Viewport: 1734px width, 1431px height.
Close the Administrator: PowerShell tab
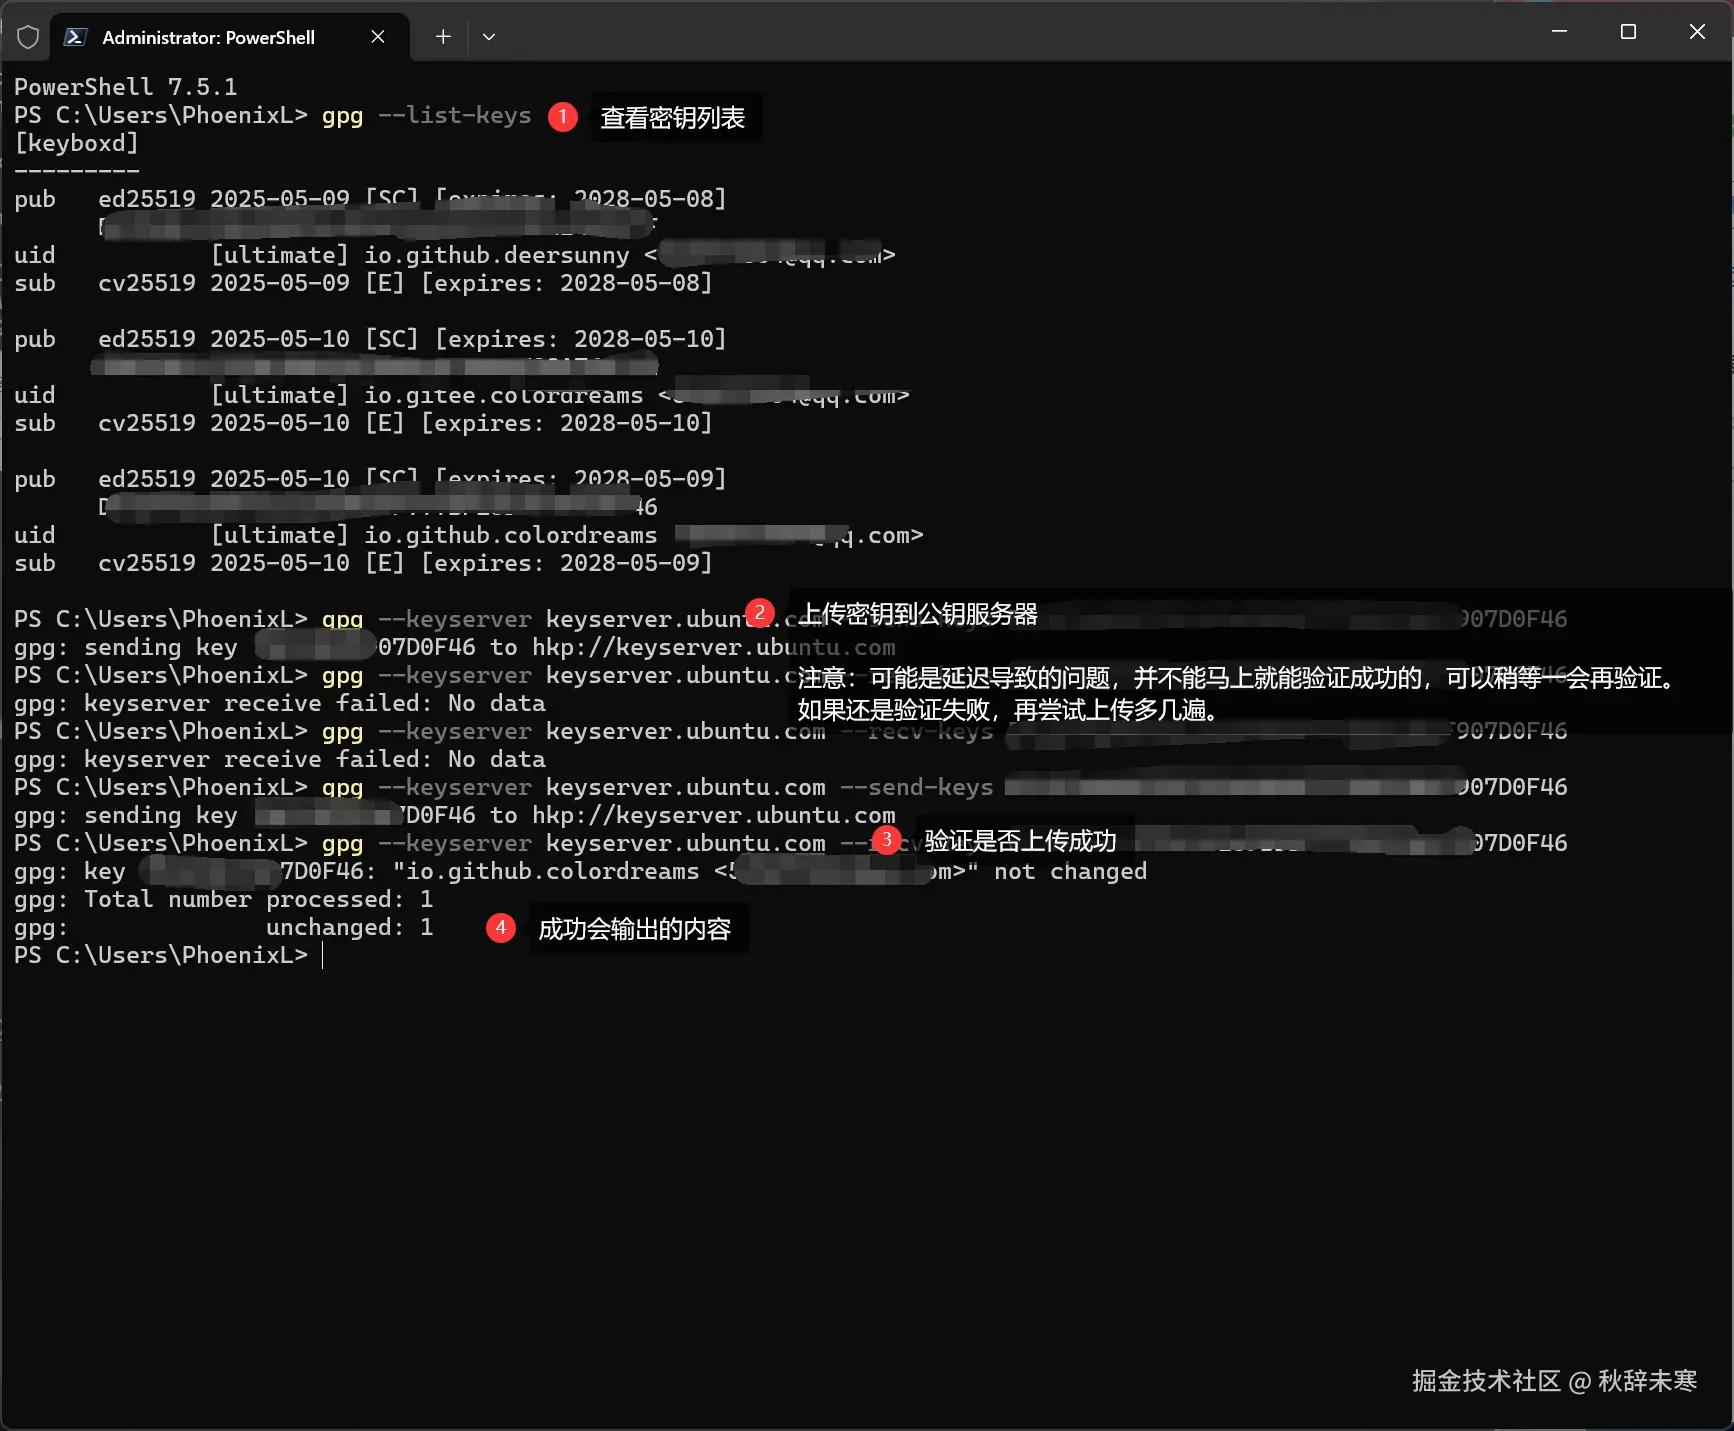tap(378, 37)
